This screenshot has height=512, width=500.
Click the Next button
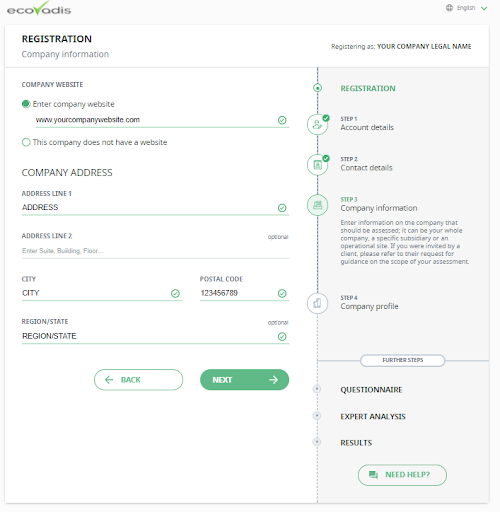pos(244,380)
